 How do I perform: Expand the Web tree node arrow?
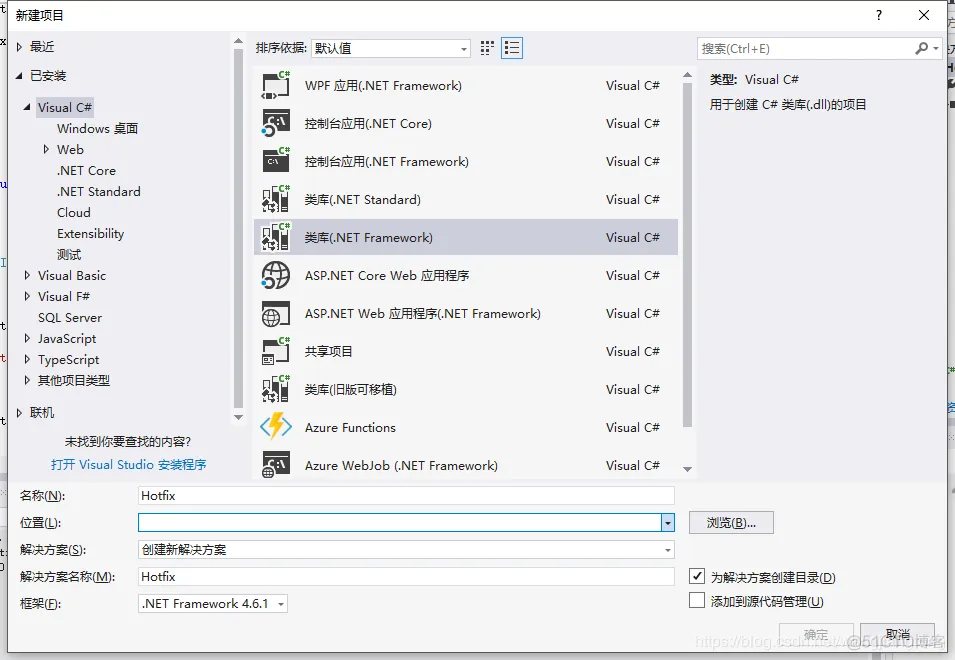pyautogui.click(x=46, y=149)
